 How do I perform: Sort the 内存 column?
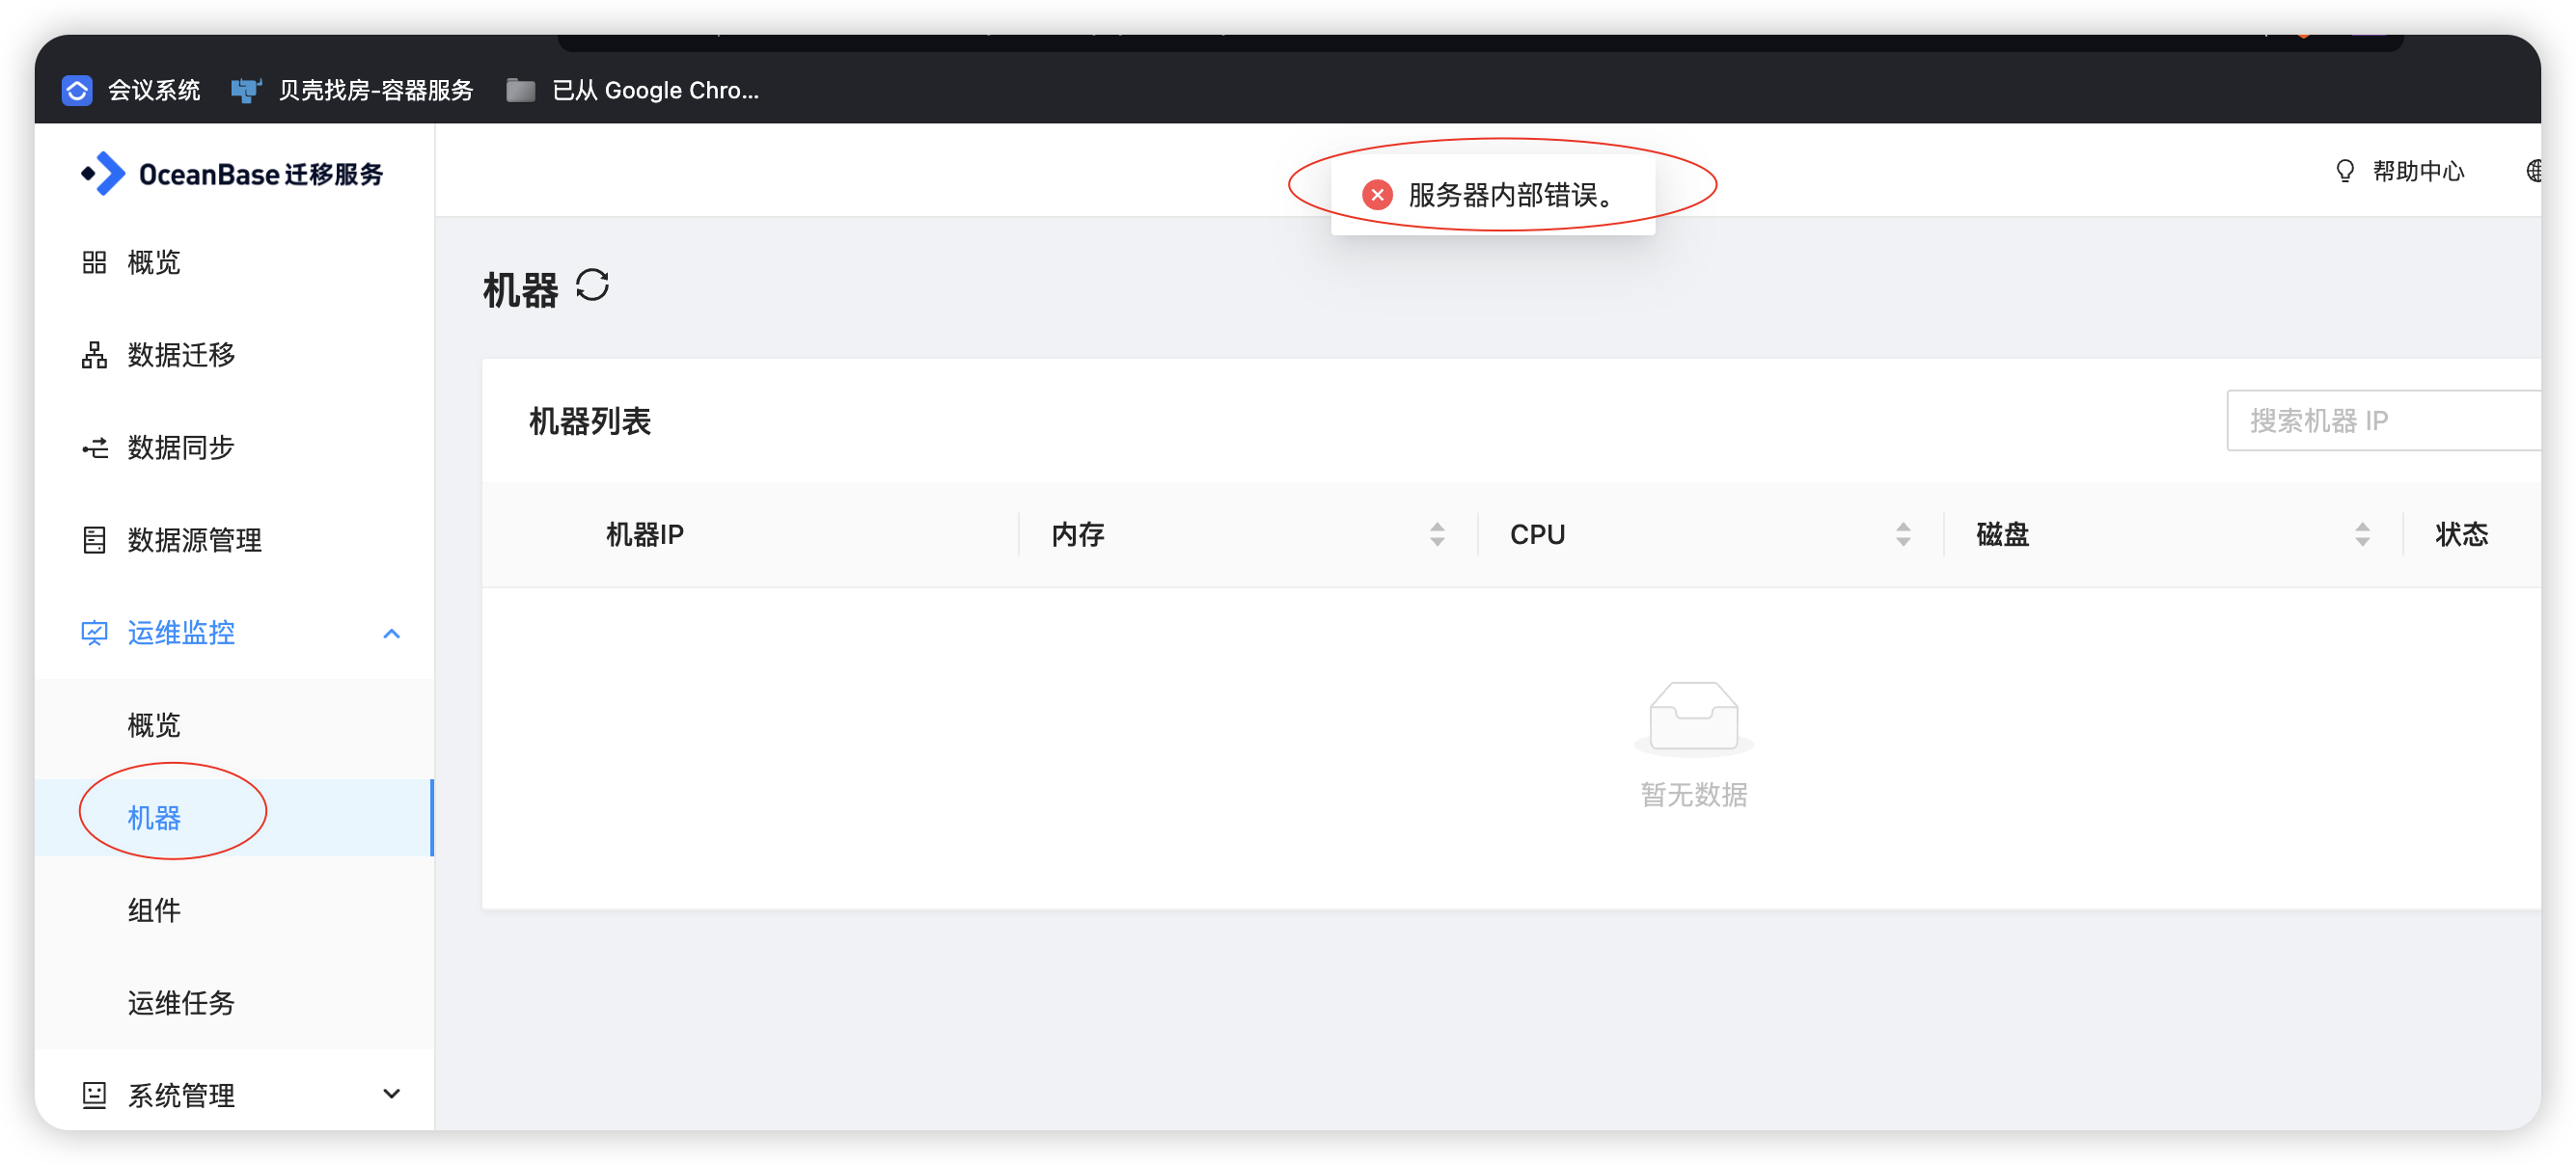pyautogui.click(x=1437, y=535)
